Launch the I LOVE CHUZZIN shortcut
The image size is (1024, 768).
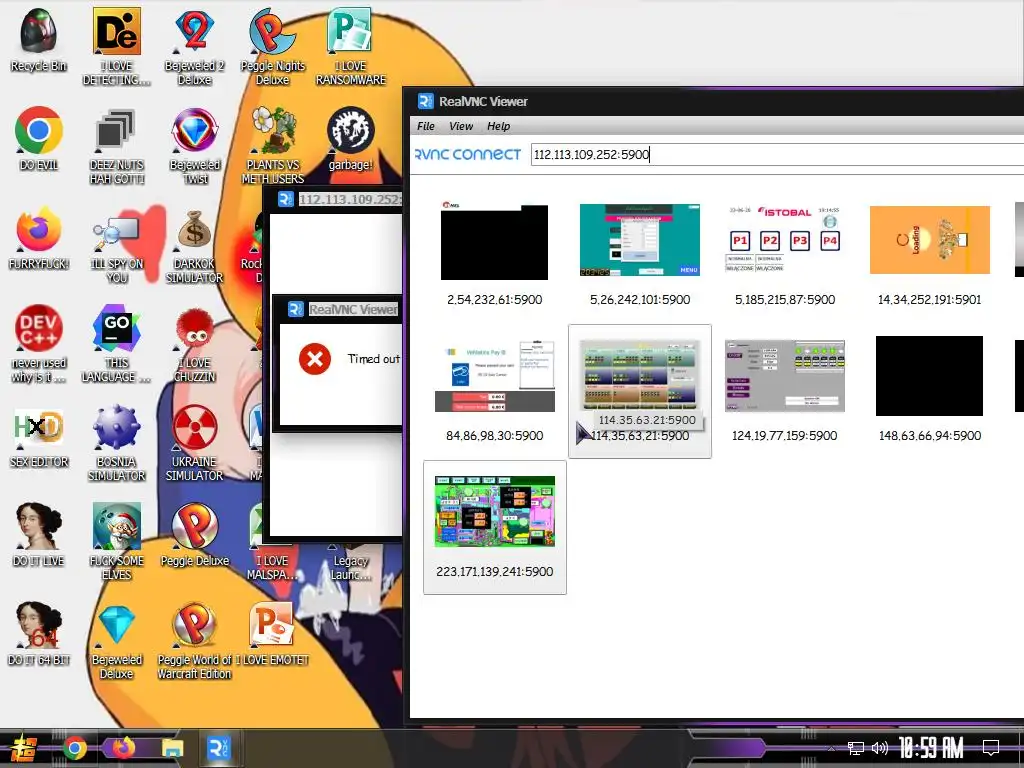[195, 330]
